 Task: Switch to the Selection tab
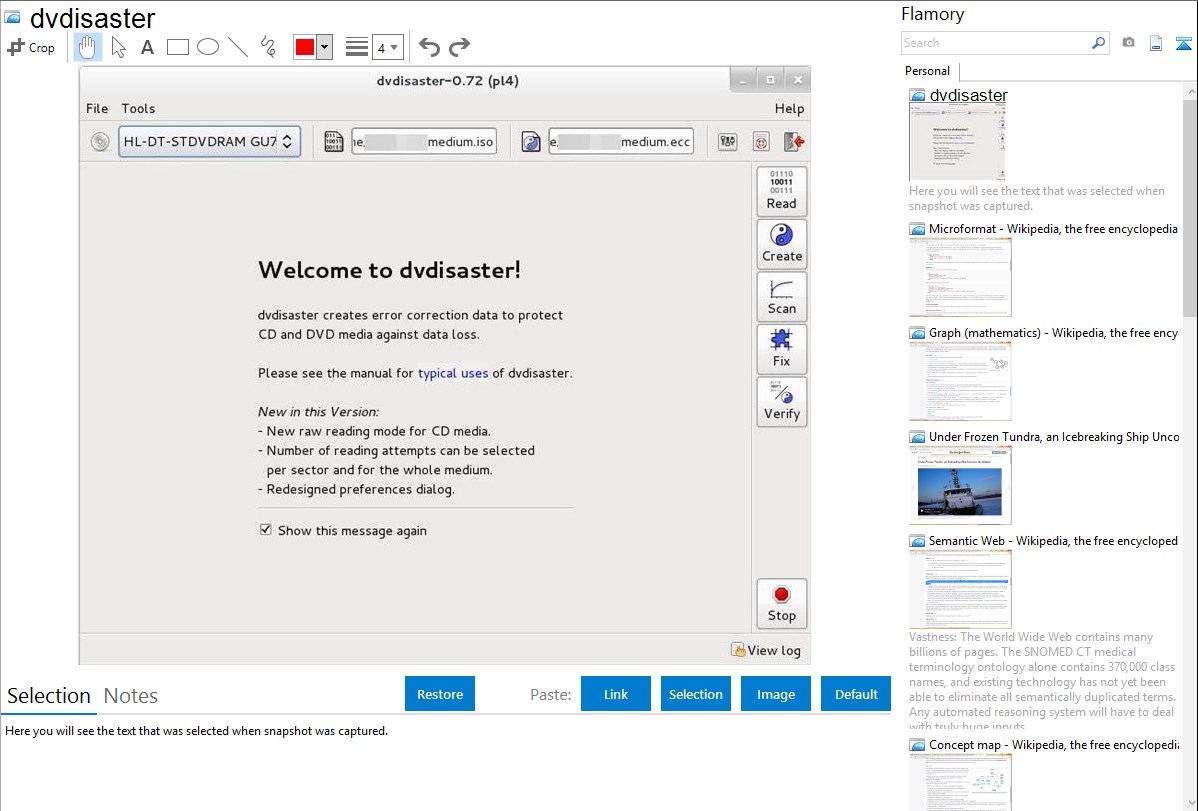(x=49, y=696)
